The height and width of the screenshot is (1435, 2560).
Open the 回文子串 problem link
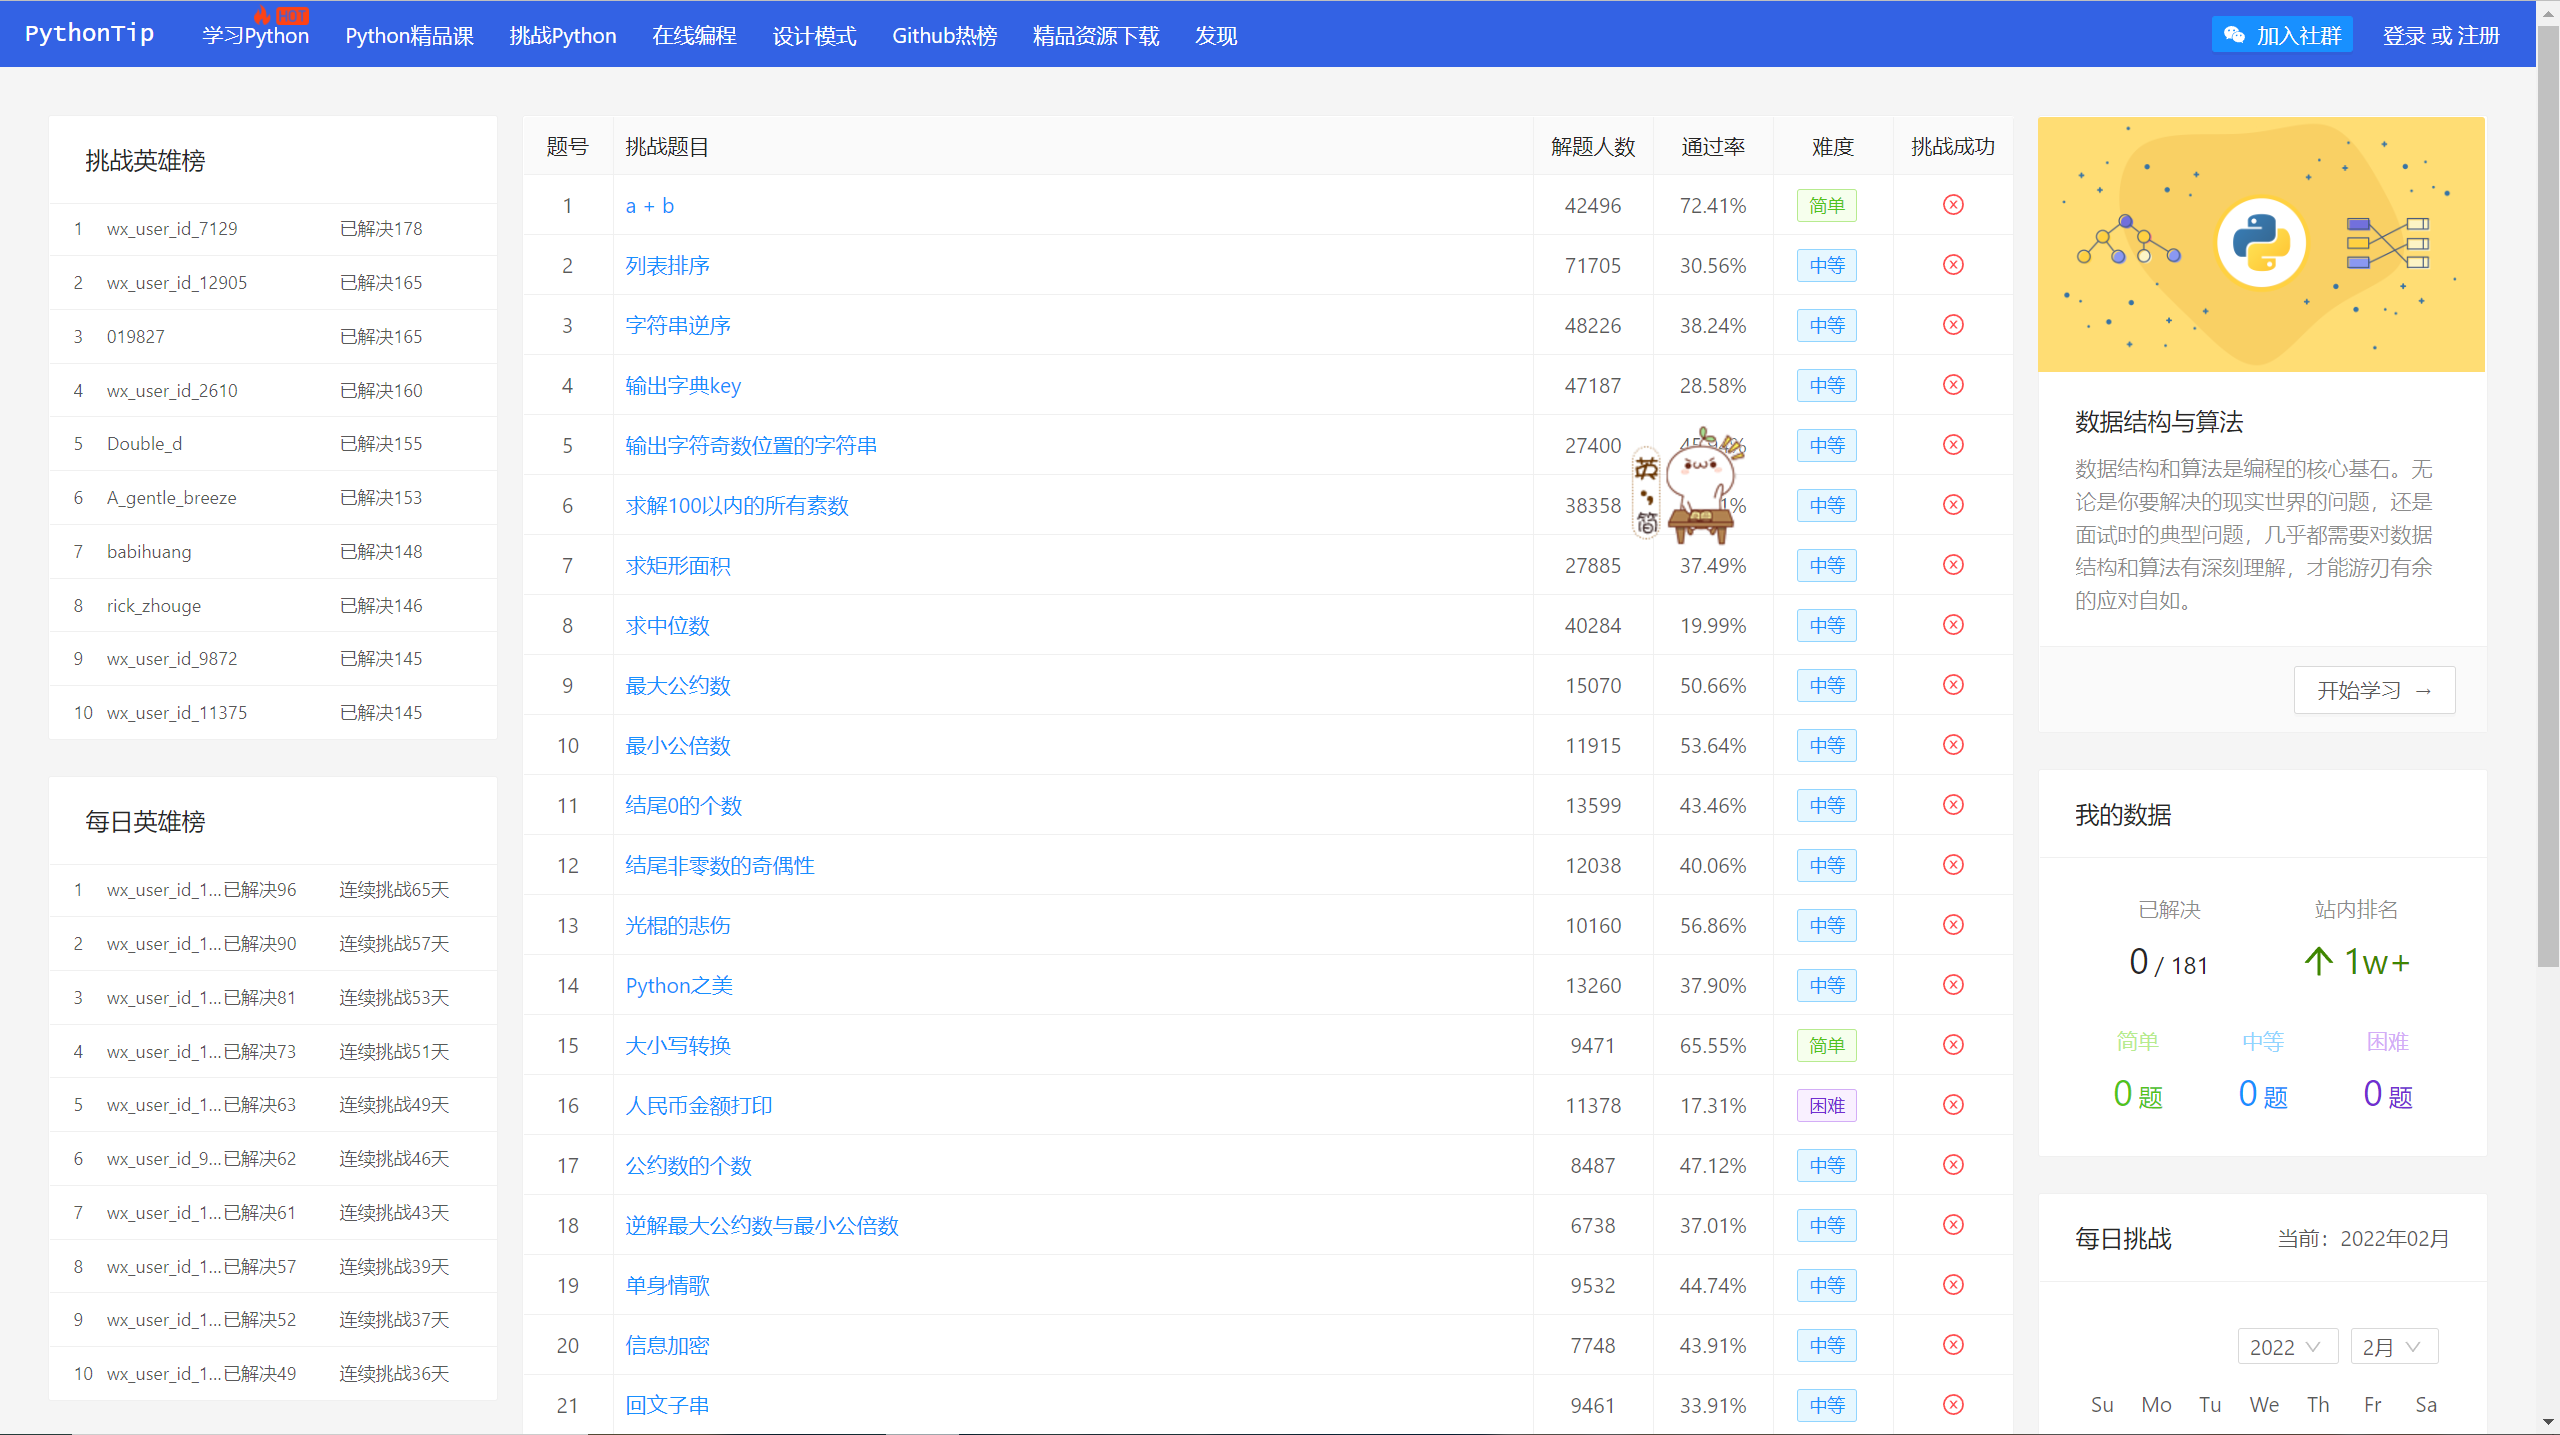667,1405
